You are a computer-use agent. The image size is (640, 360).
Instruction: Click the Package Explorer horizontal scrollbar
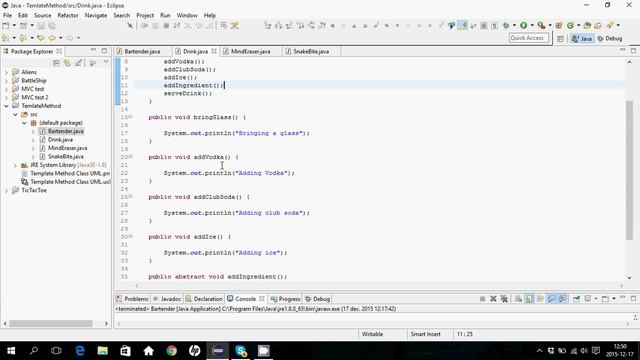[51, 323]
